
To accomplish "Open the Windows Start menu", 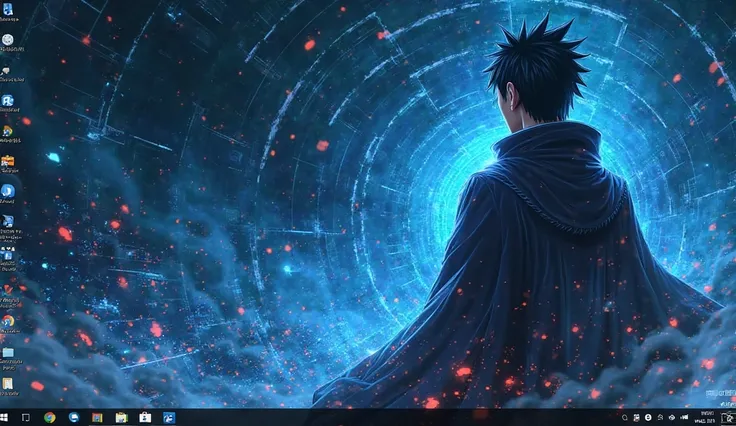I will 4,417.
